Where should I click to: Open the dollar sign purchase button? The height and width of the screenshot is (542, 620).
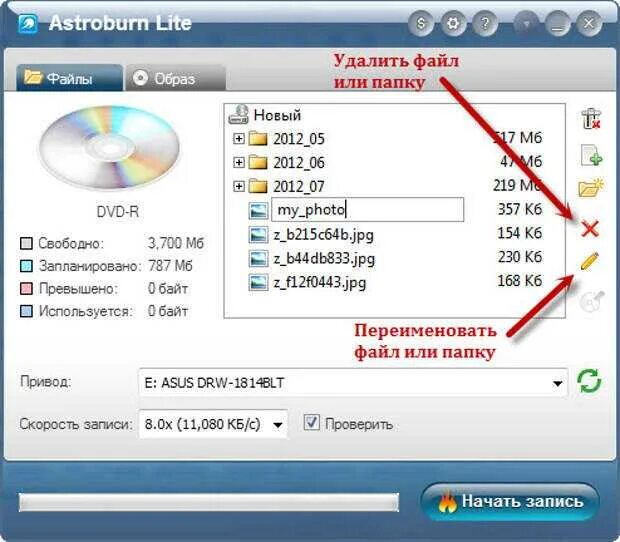click(x=421, y=23)
